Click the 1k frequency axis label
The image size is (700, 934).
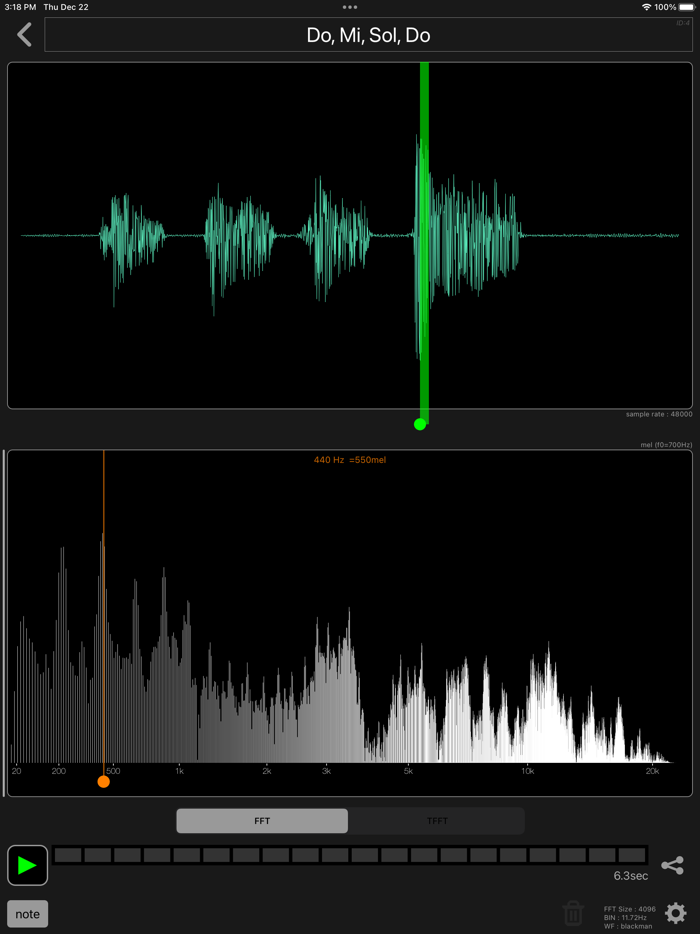click(x=179, y=771)
